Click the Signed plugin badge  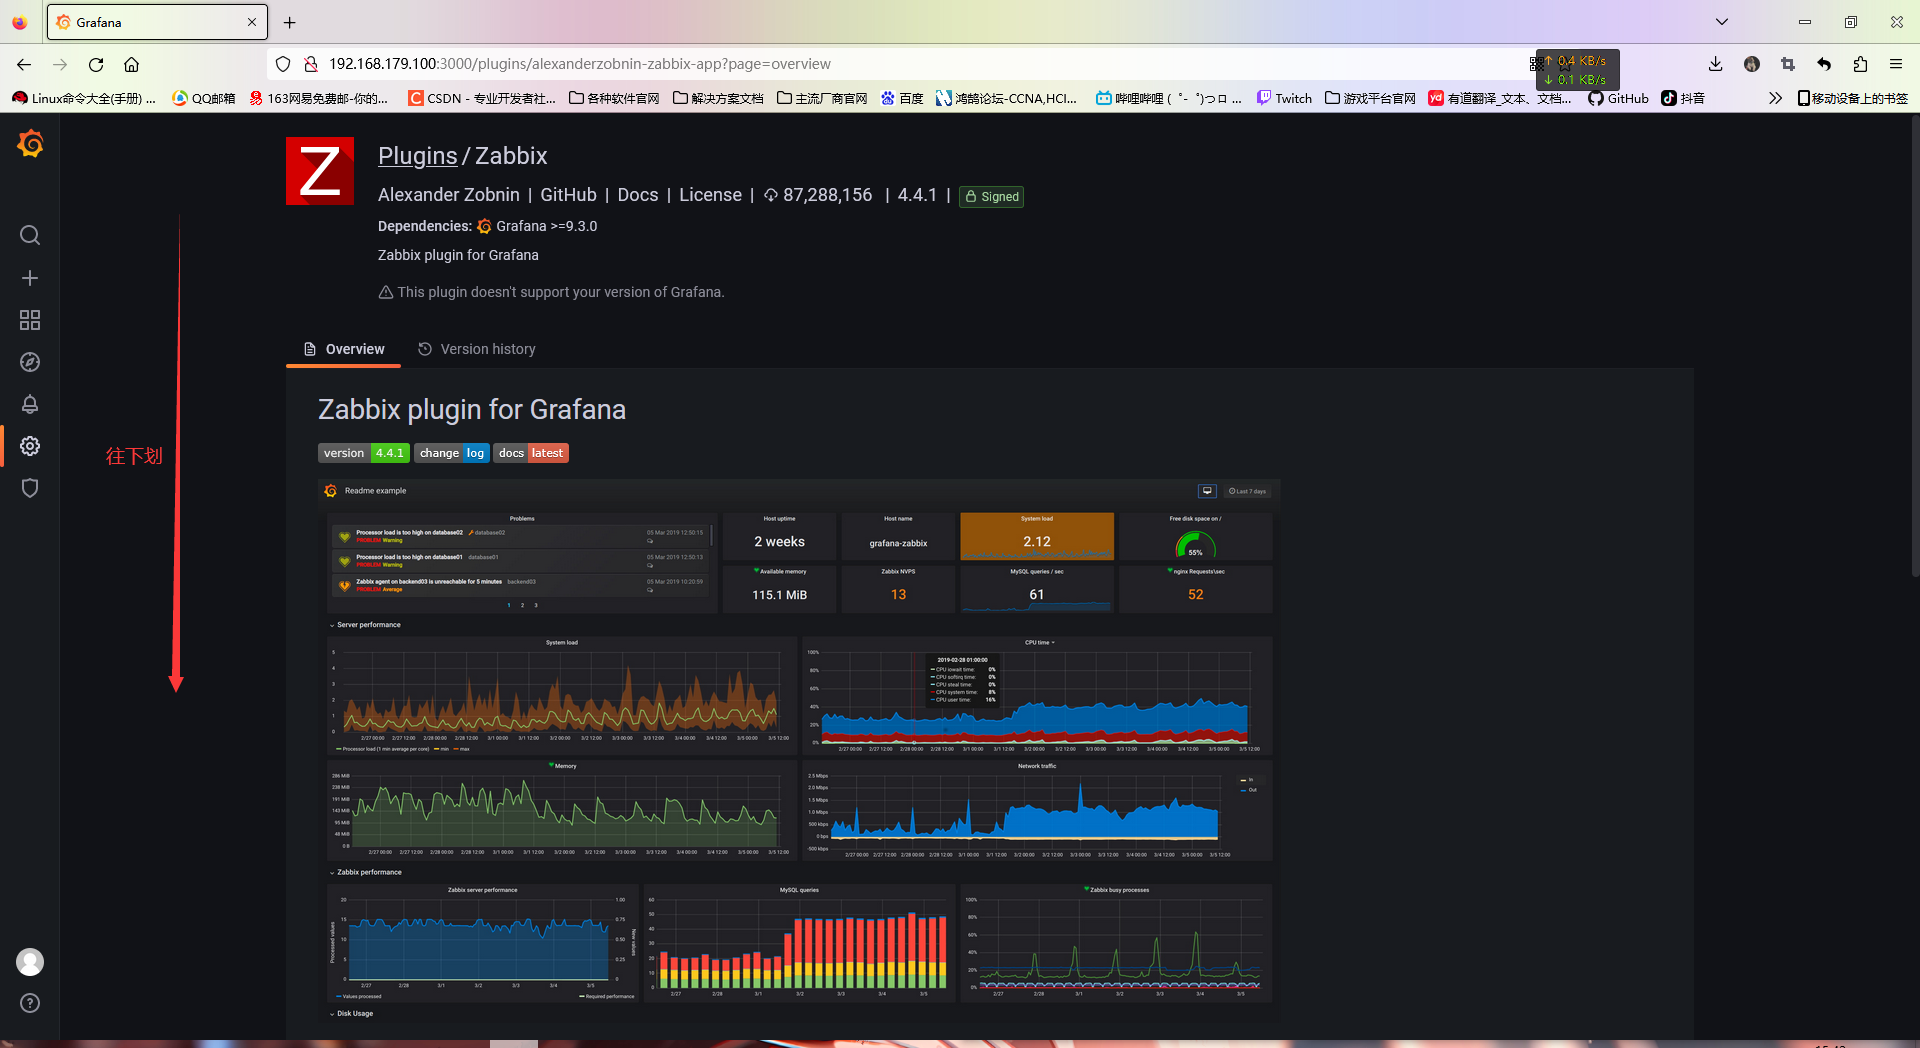991,197
